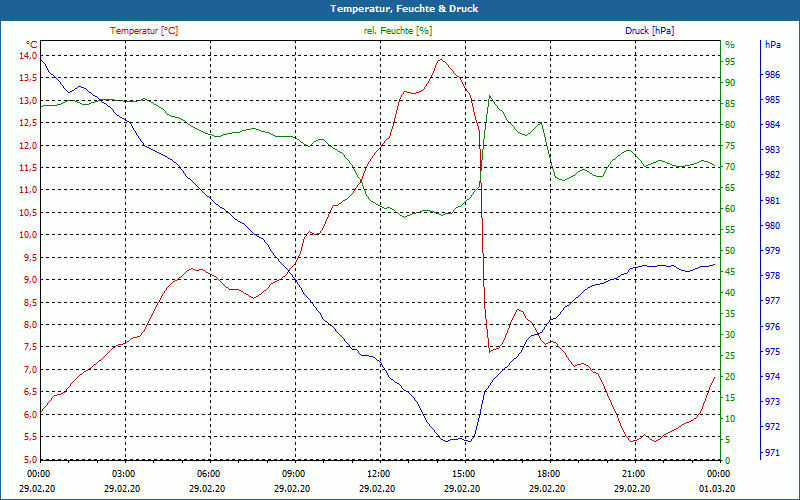800x500 pixels.
Task: Click the "60" humidity axis value
Action: (730, 209)
